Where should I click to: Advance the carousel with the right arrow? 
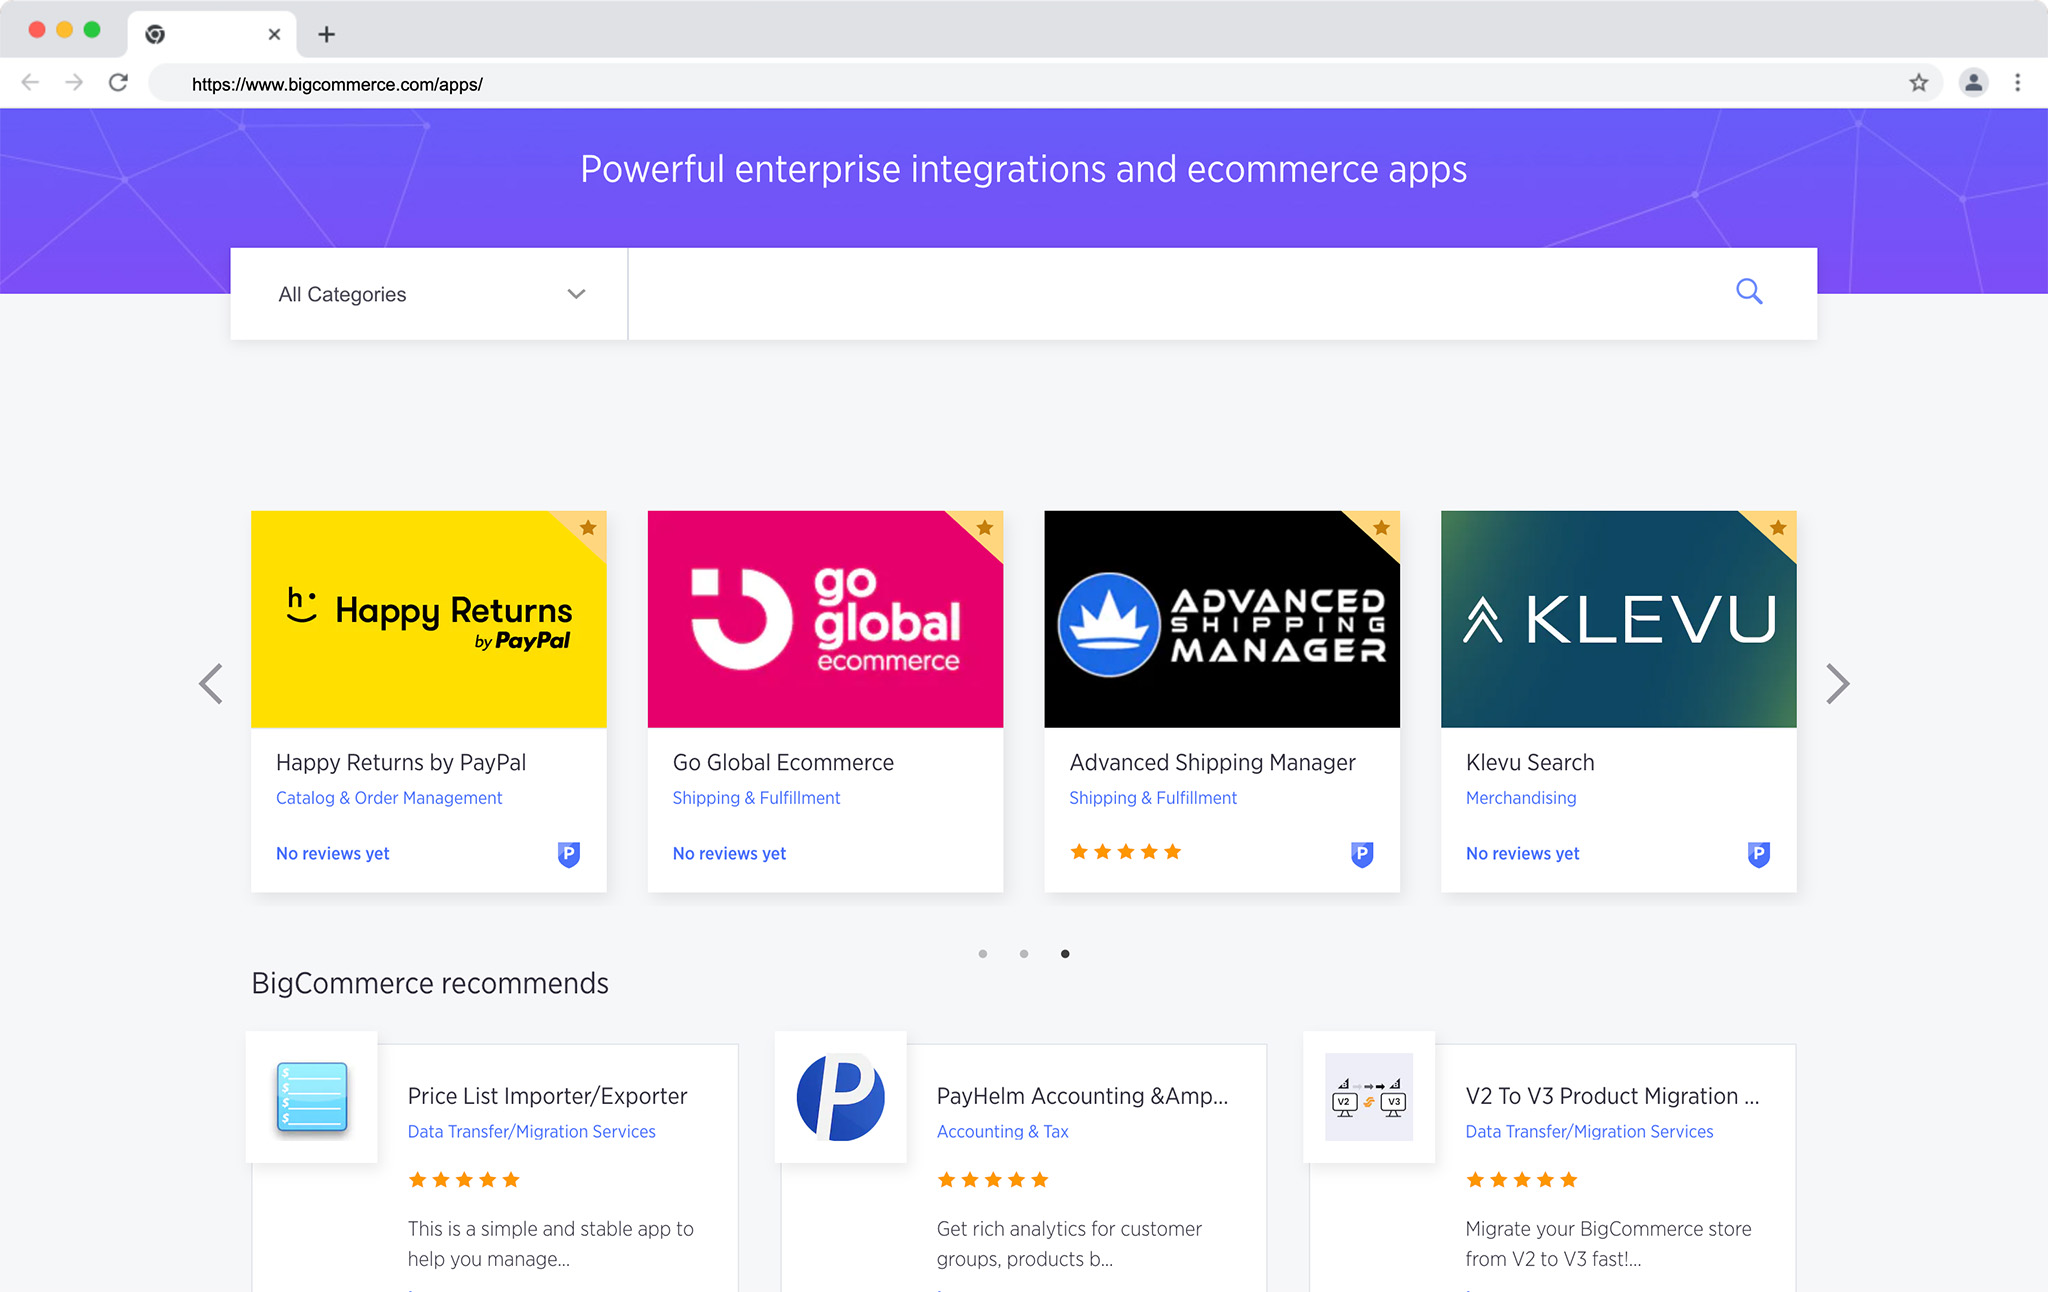pos(1838,683)
